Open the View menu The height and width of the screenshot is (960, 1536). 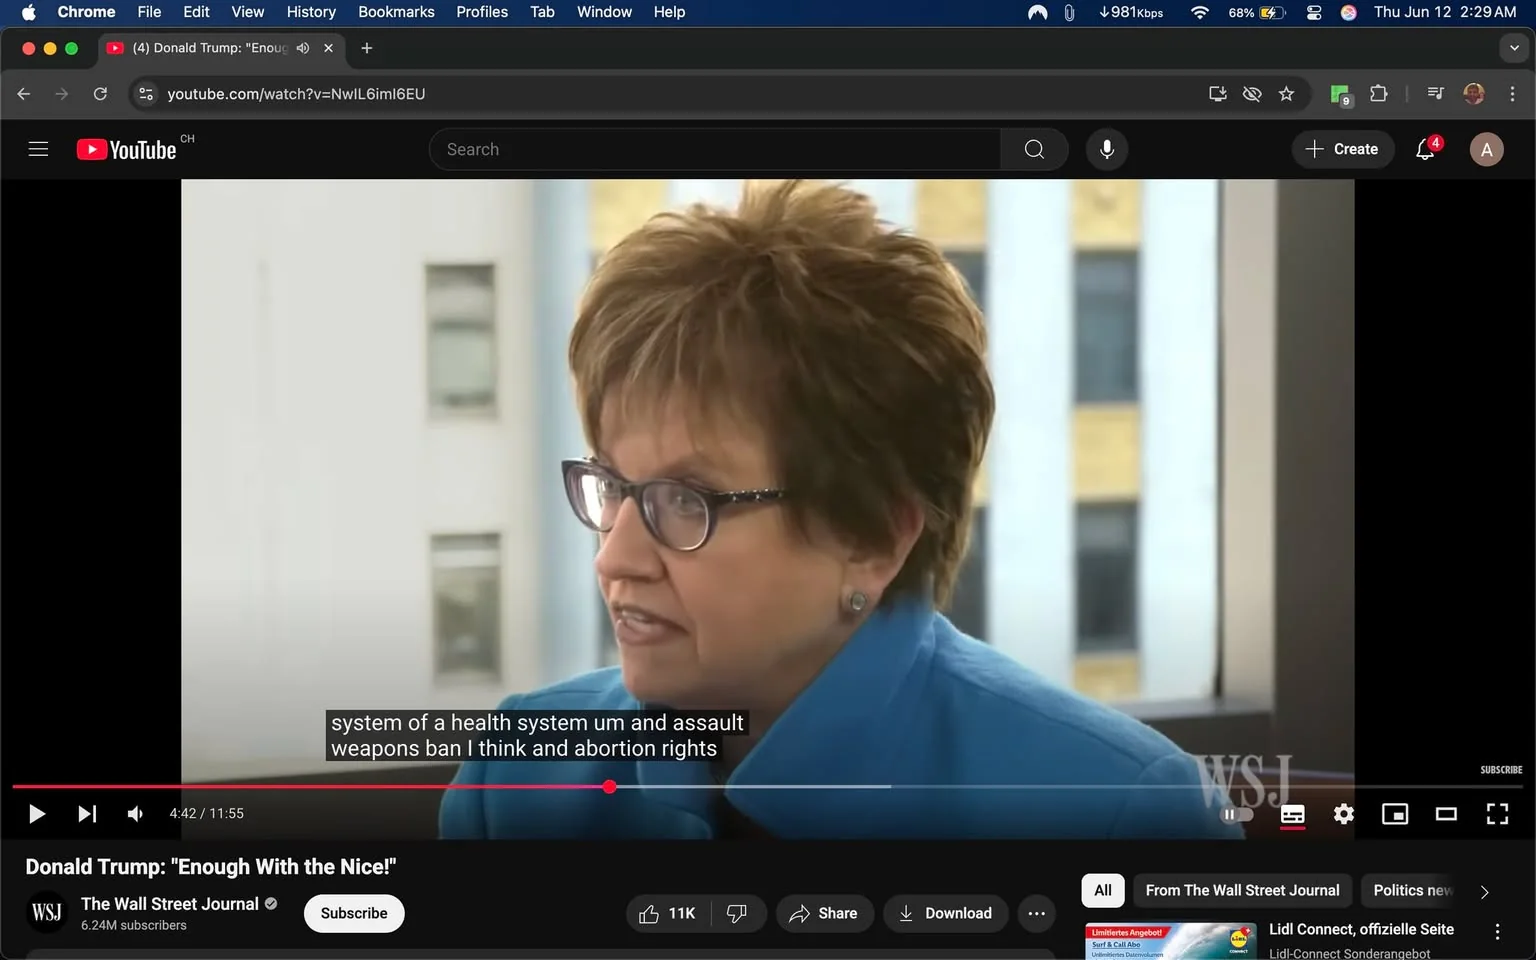247,12
